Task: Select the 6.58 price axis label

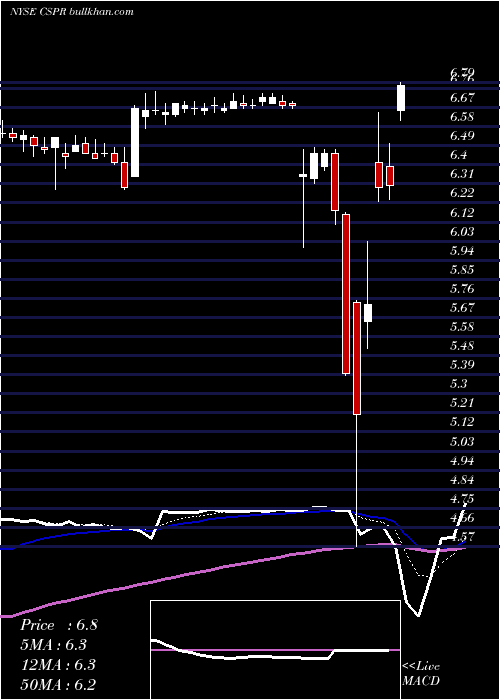Action: point(462,117)
